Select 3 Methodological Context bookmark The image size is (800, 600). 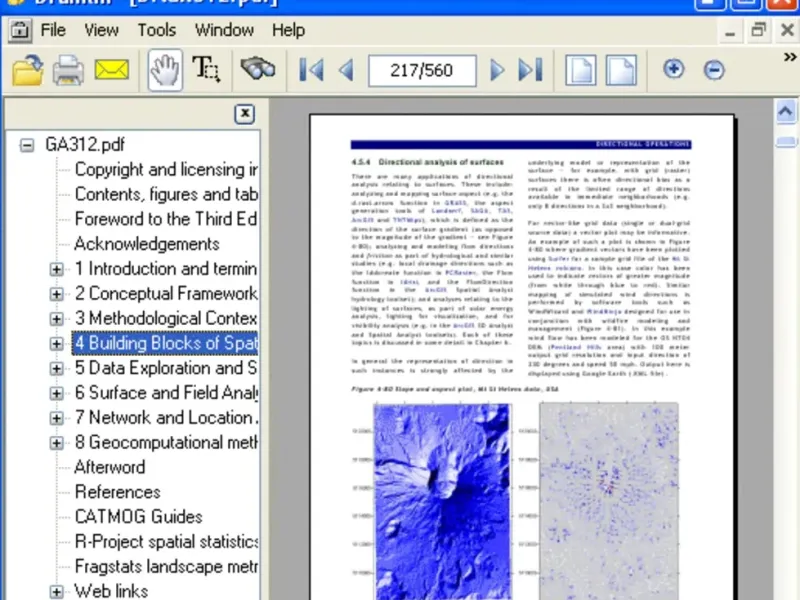(x=166, y=318)
